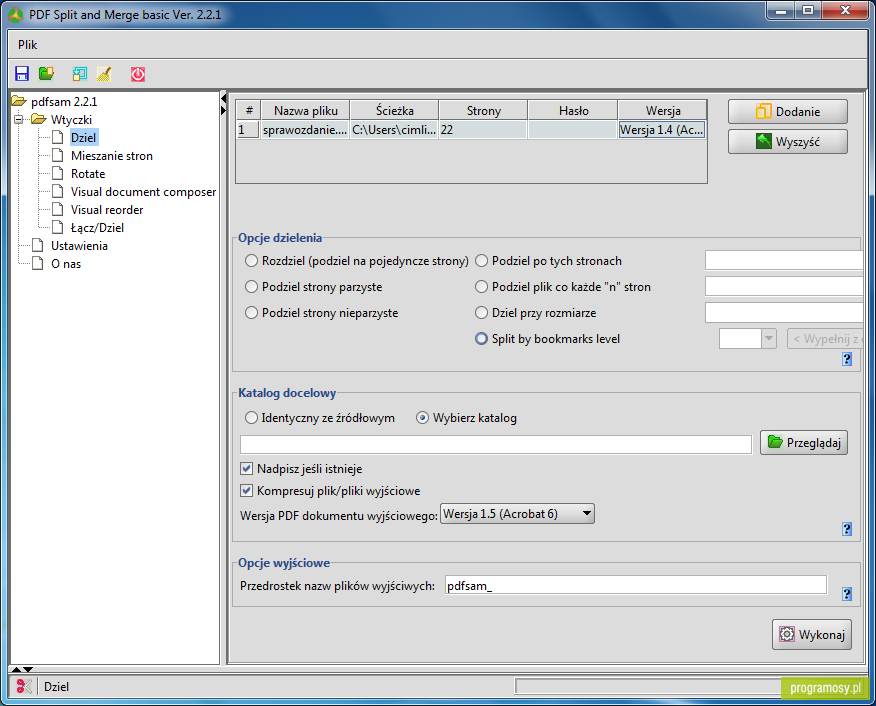Open O nas in the tree

(66, 264)
